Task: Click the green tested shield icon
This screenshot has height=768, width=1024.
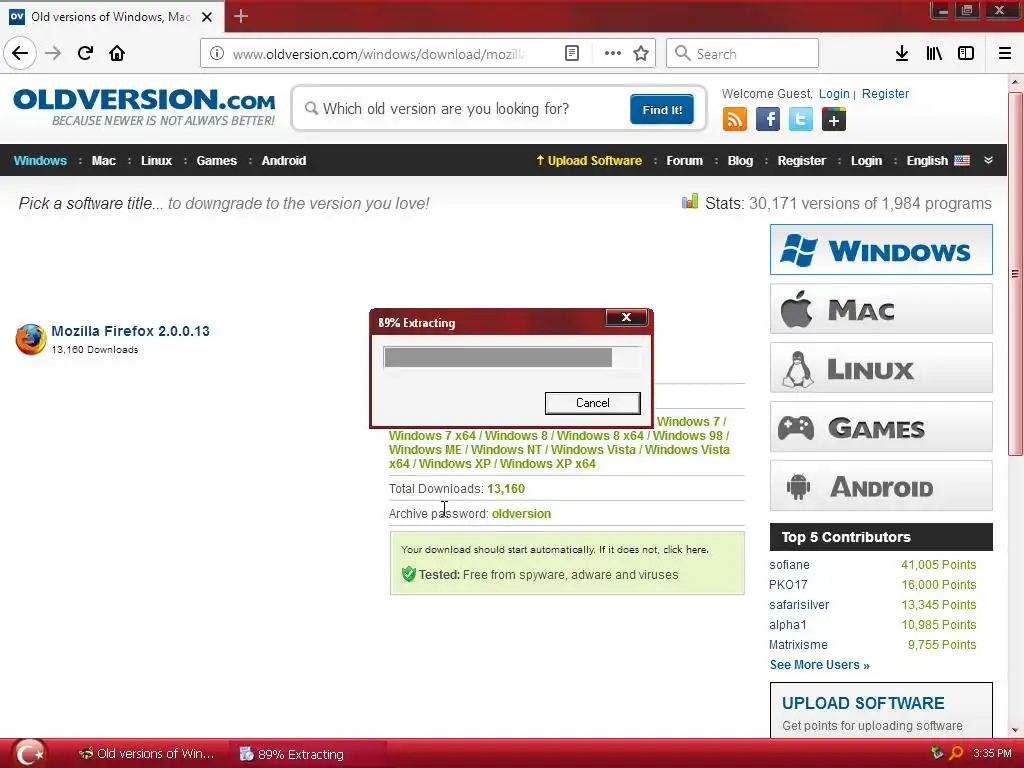Action: pyautogui.click(x=409, y=574)
